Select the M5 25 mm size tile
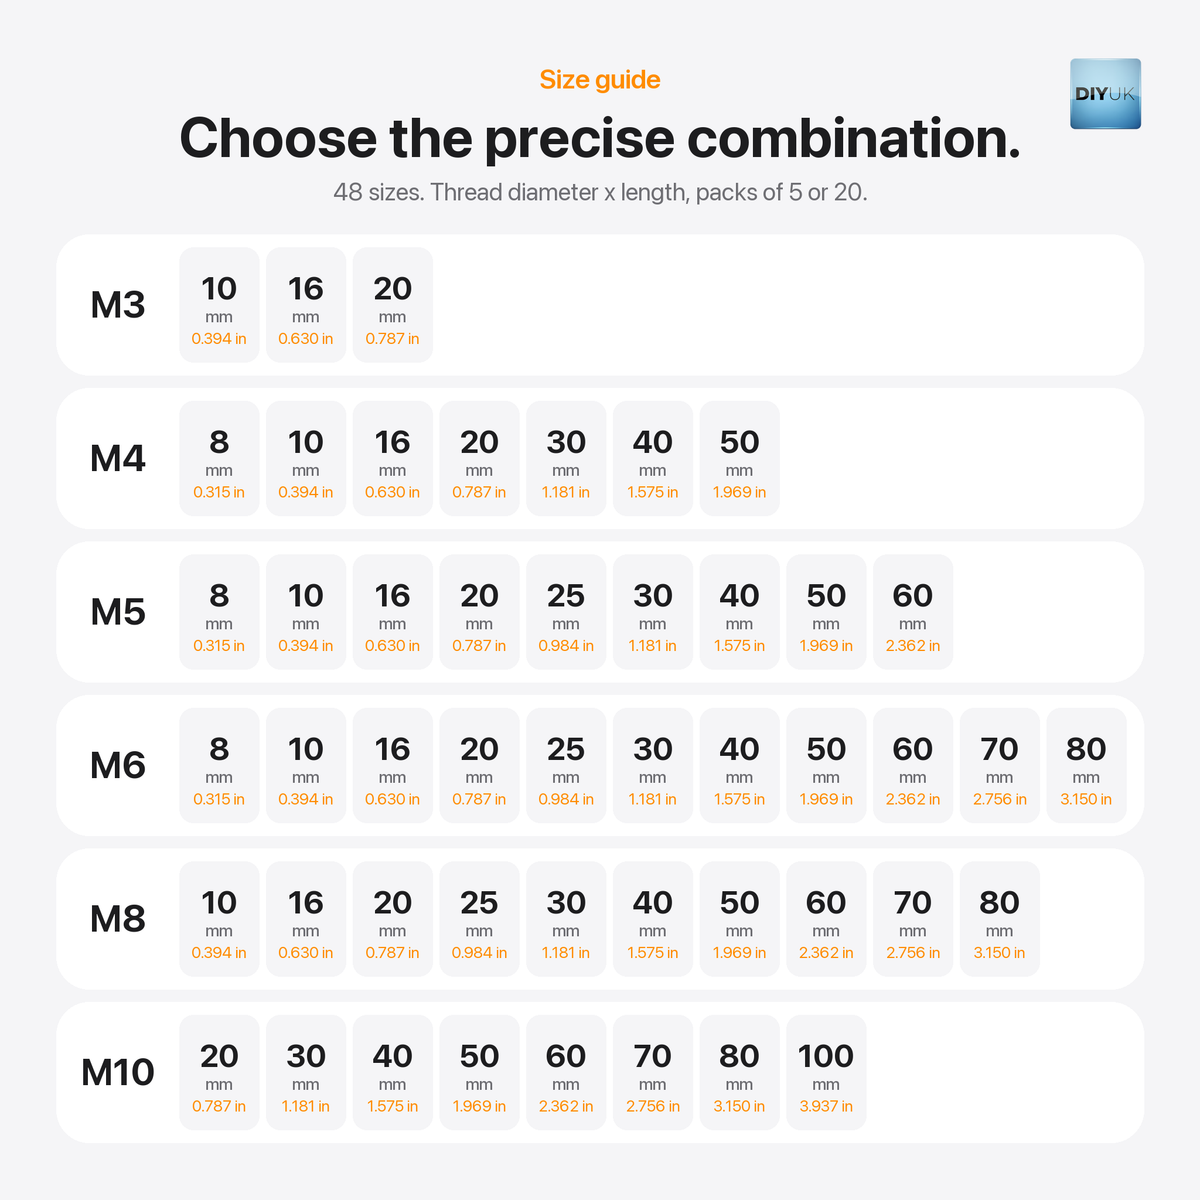 tap(566, 612)
